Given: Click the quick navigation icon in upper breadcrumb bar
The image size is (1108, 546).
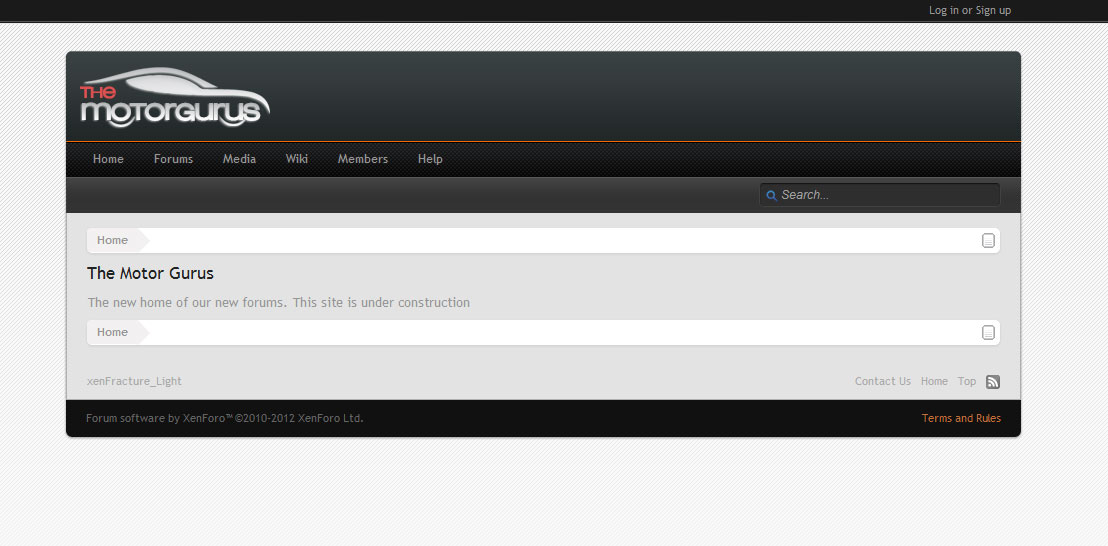Looking at the screenshot, I should pos(988,241).
